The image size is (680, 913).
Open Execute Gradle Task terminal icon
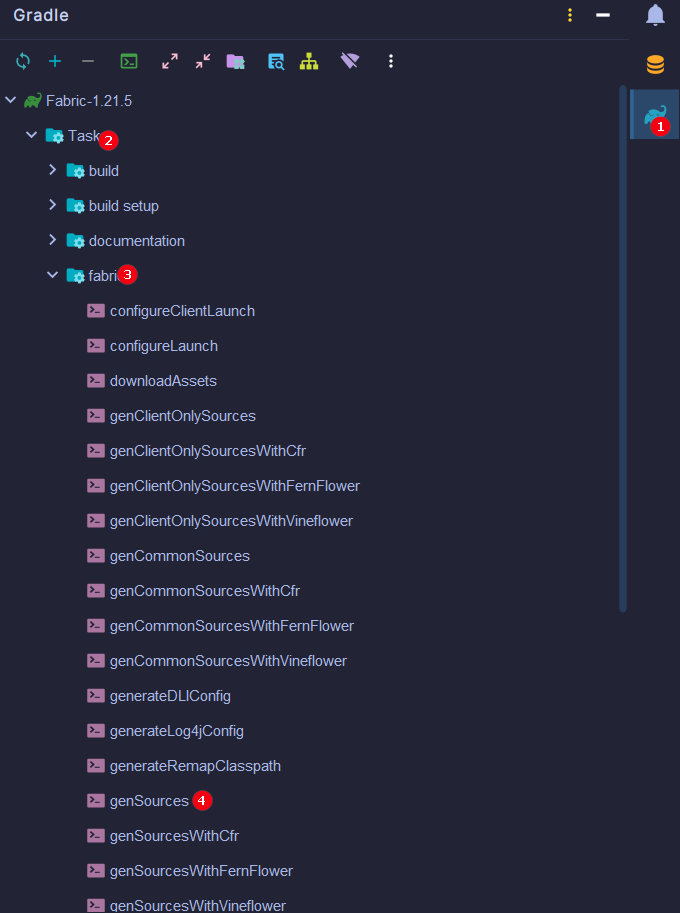tap(129, 61)
